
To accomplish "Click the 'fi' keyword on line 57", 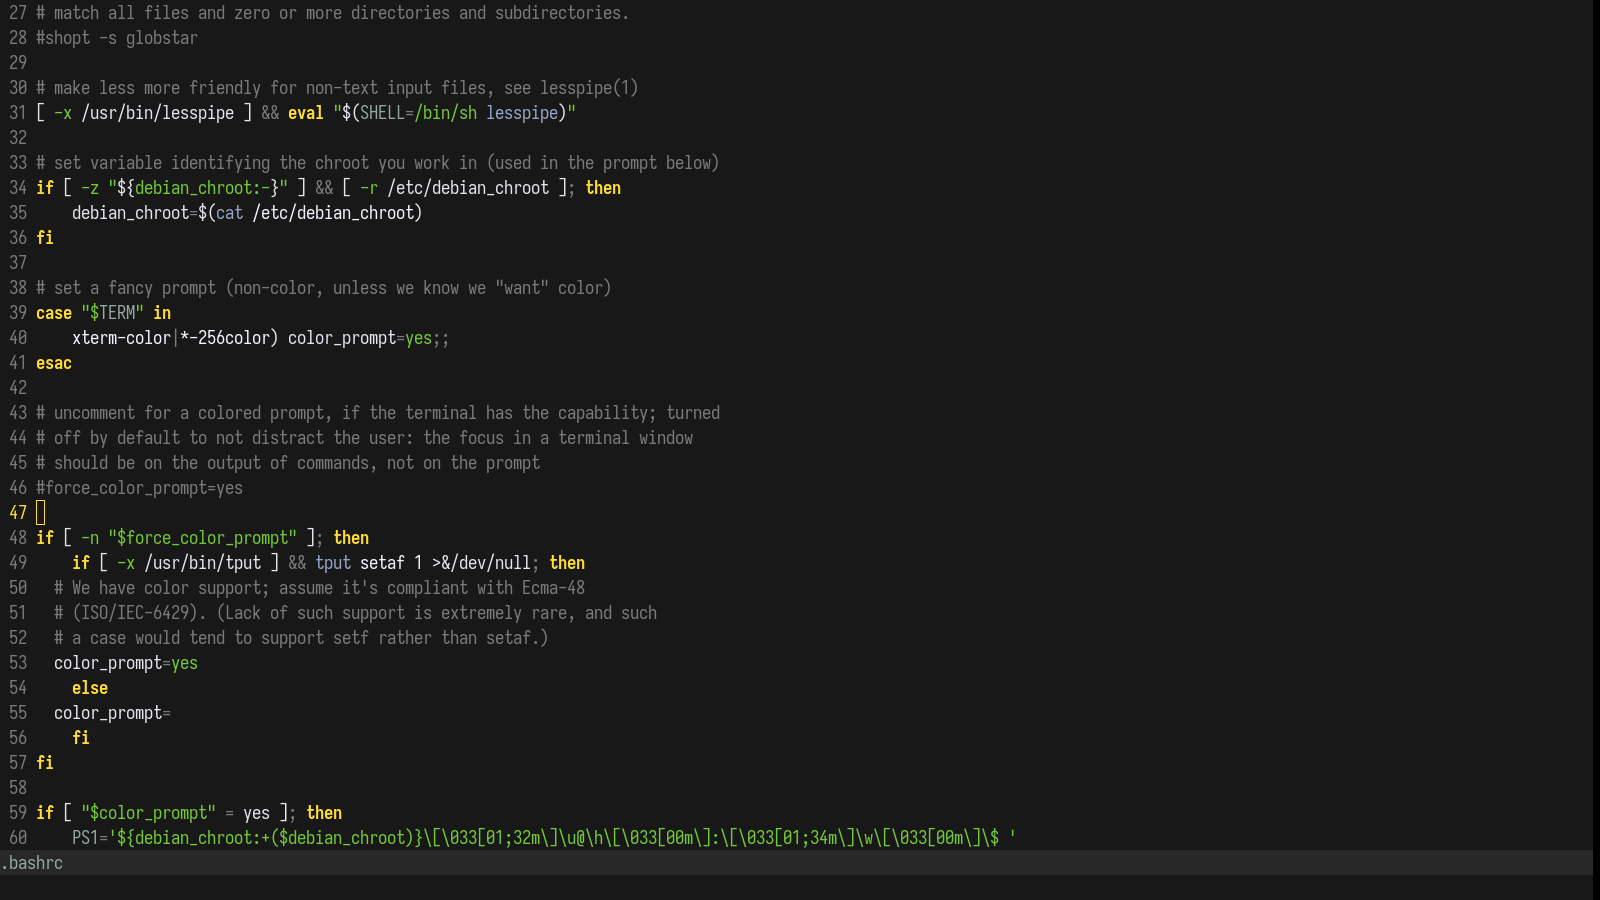I will (x=45, y=763).
